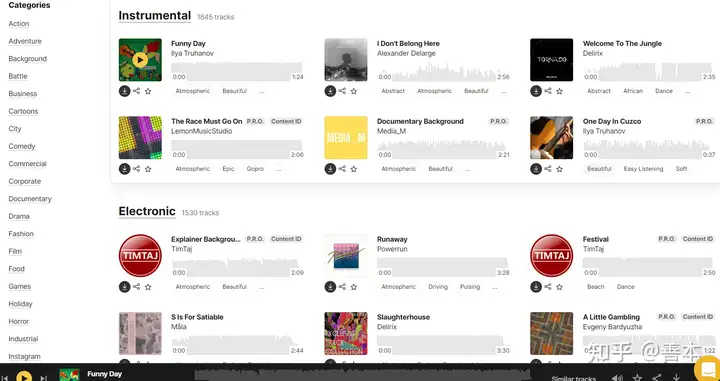
Task: Download The Race Must Go On track
Action: point(124,169)
